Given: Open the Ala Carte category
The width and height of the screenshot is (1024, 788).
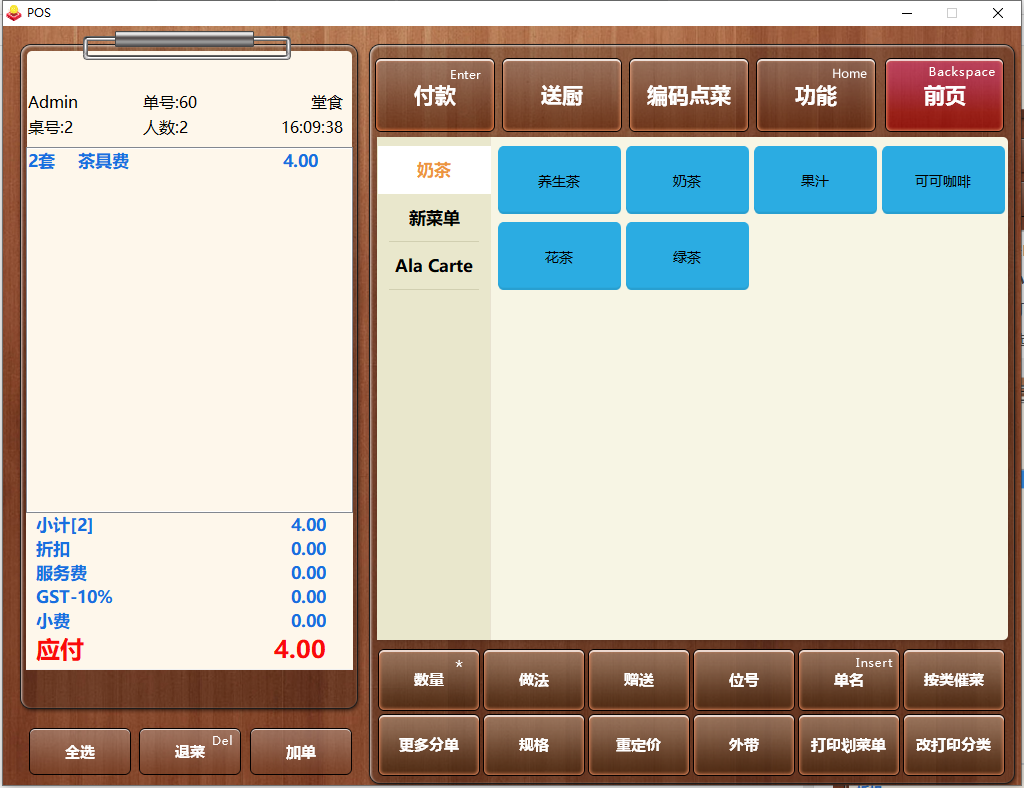Looking at the screenshot, I should pos(434,266).
